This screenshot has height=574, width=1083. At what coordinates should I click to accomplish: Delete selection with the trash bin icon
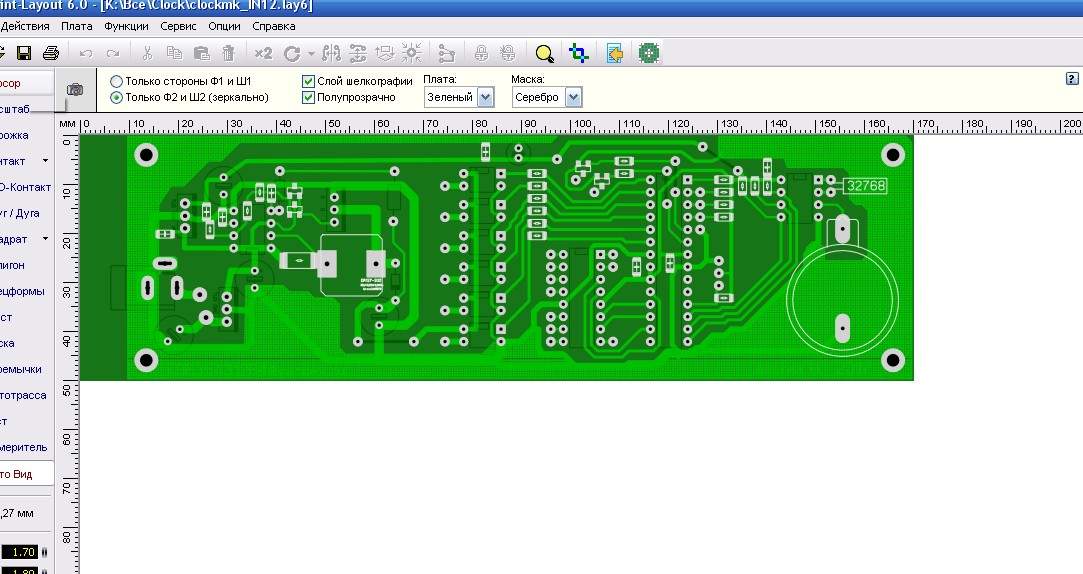point(229,53)
